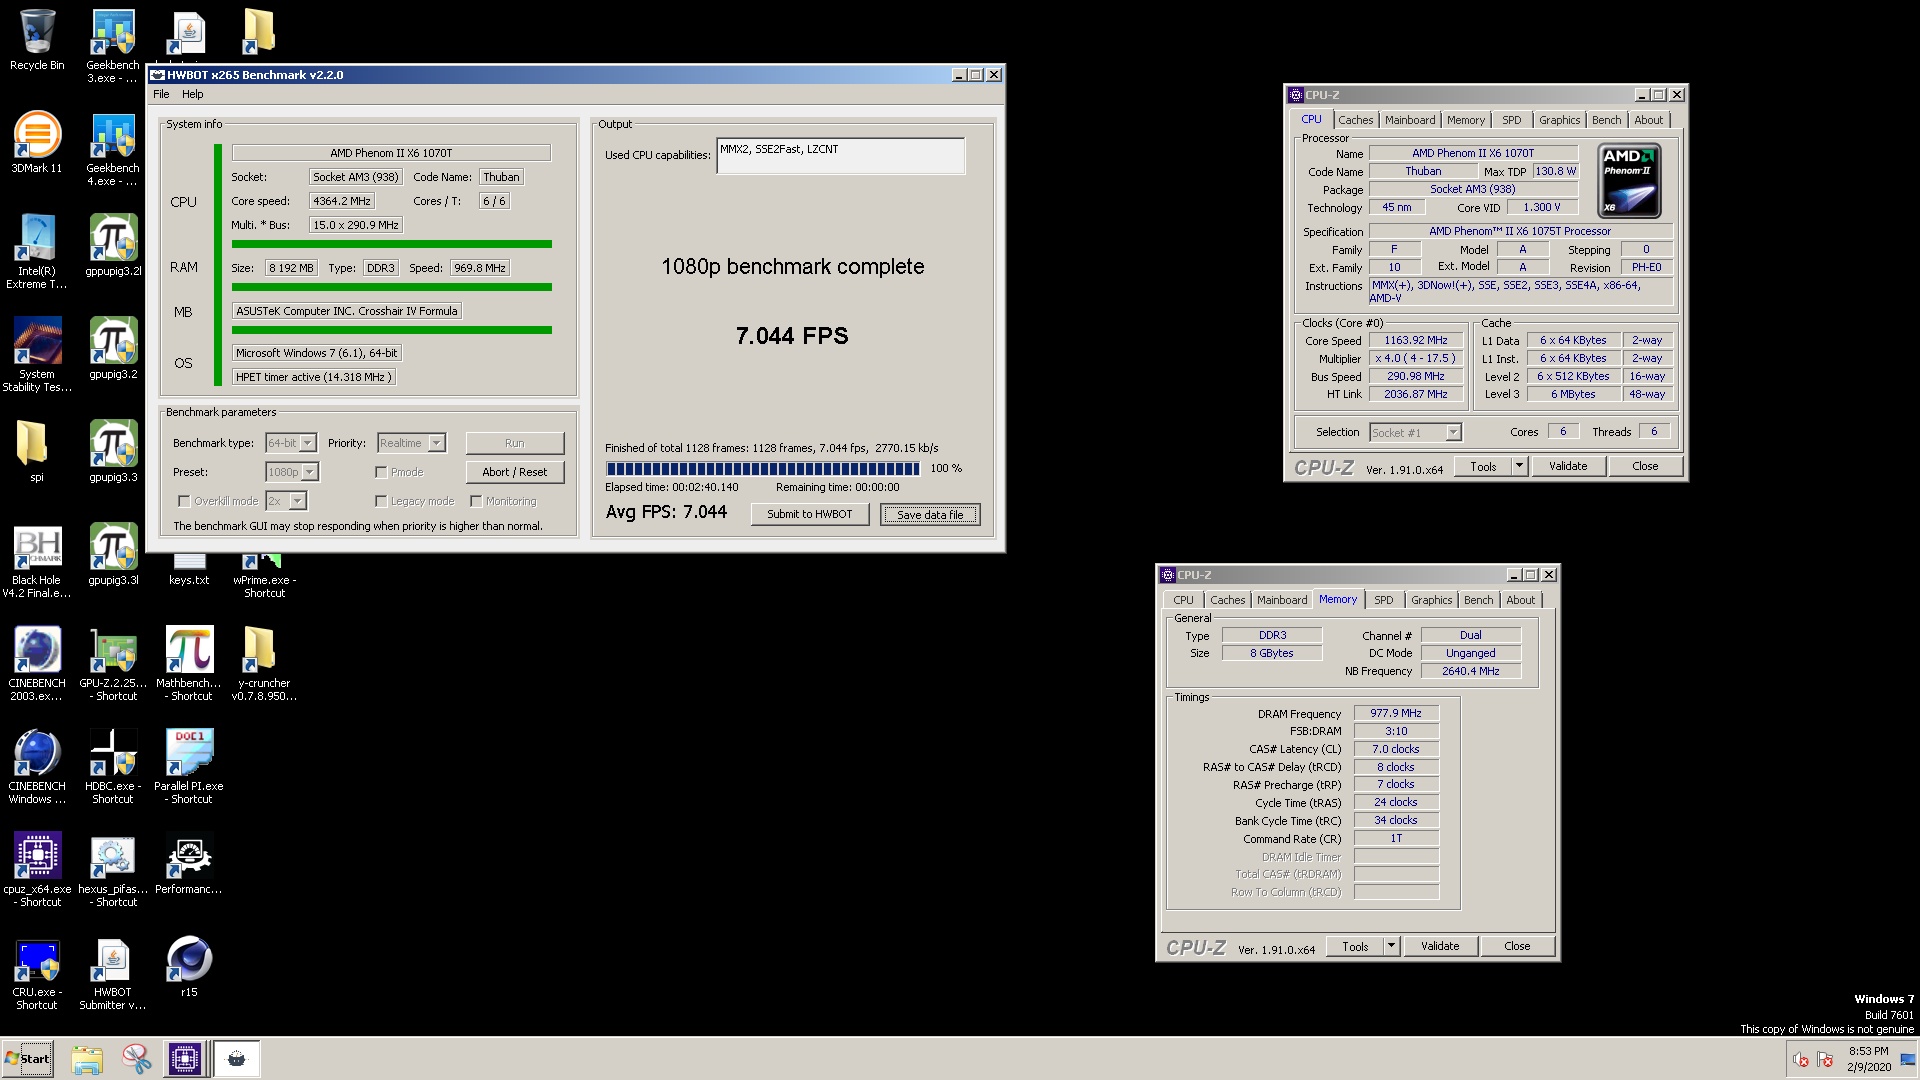This screenshot has width=1920, height=1080.
Task: Open the CINEBENCH Windows desktop icon
Action: pyautogui.click(x=37, y=767)
